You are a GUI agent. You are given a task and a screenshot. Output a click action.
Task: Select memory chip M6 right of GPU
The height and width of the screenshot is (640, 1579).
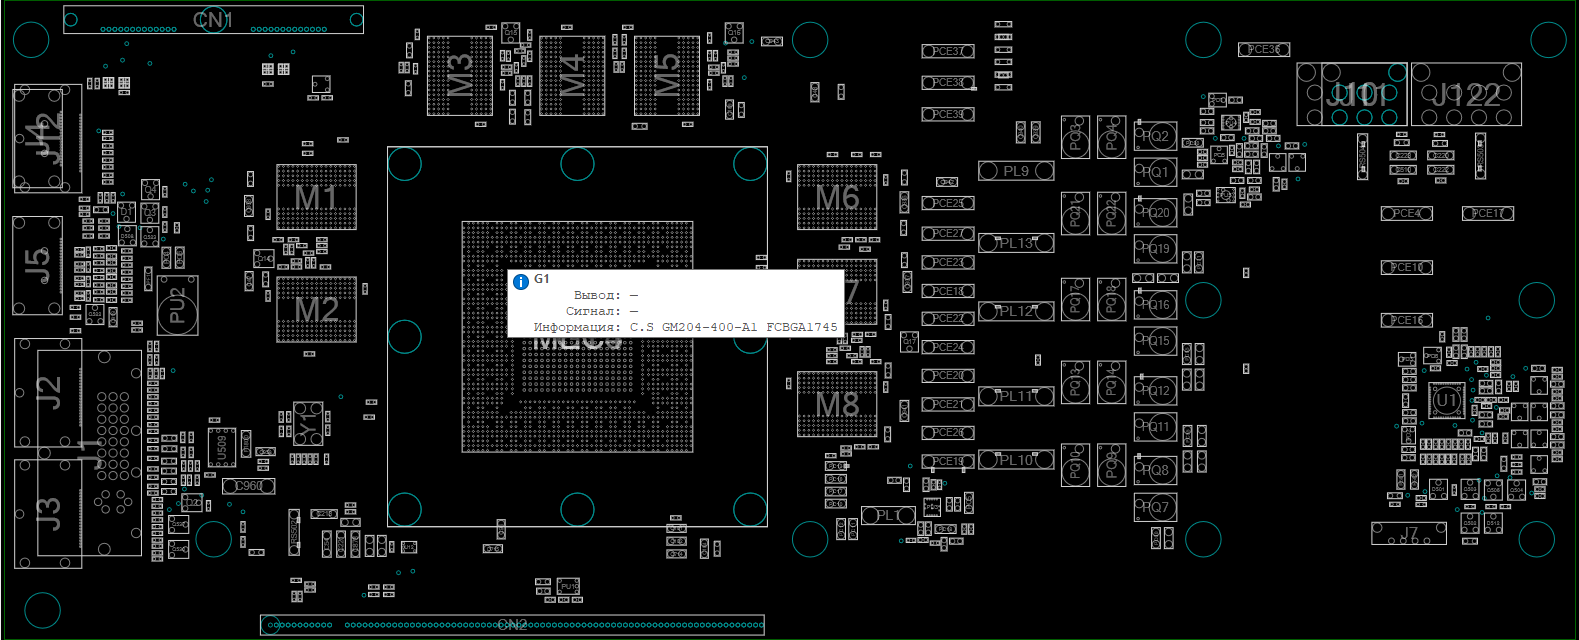(837, 198)
